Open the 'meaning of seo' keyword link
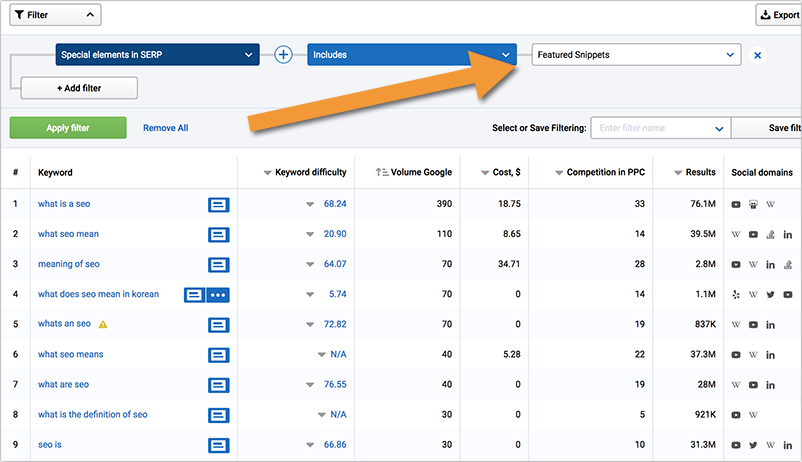The image size is (802, 462). click(x=69, y=264)
